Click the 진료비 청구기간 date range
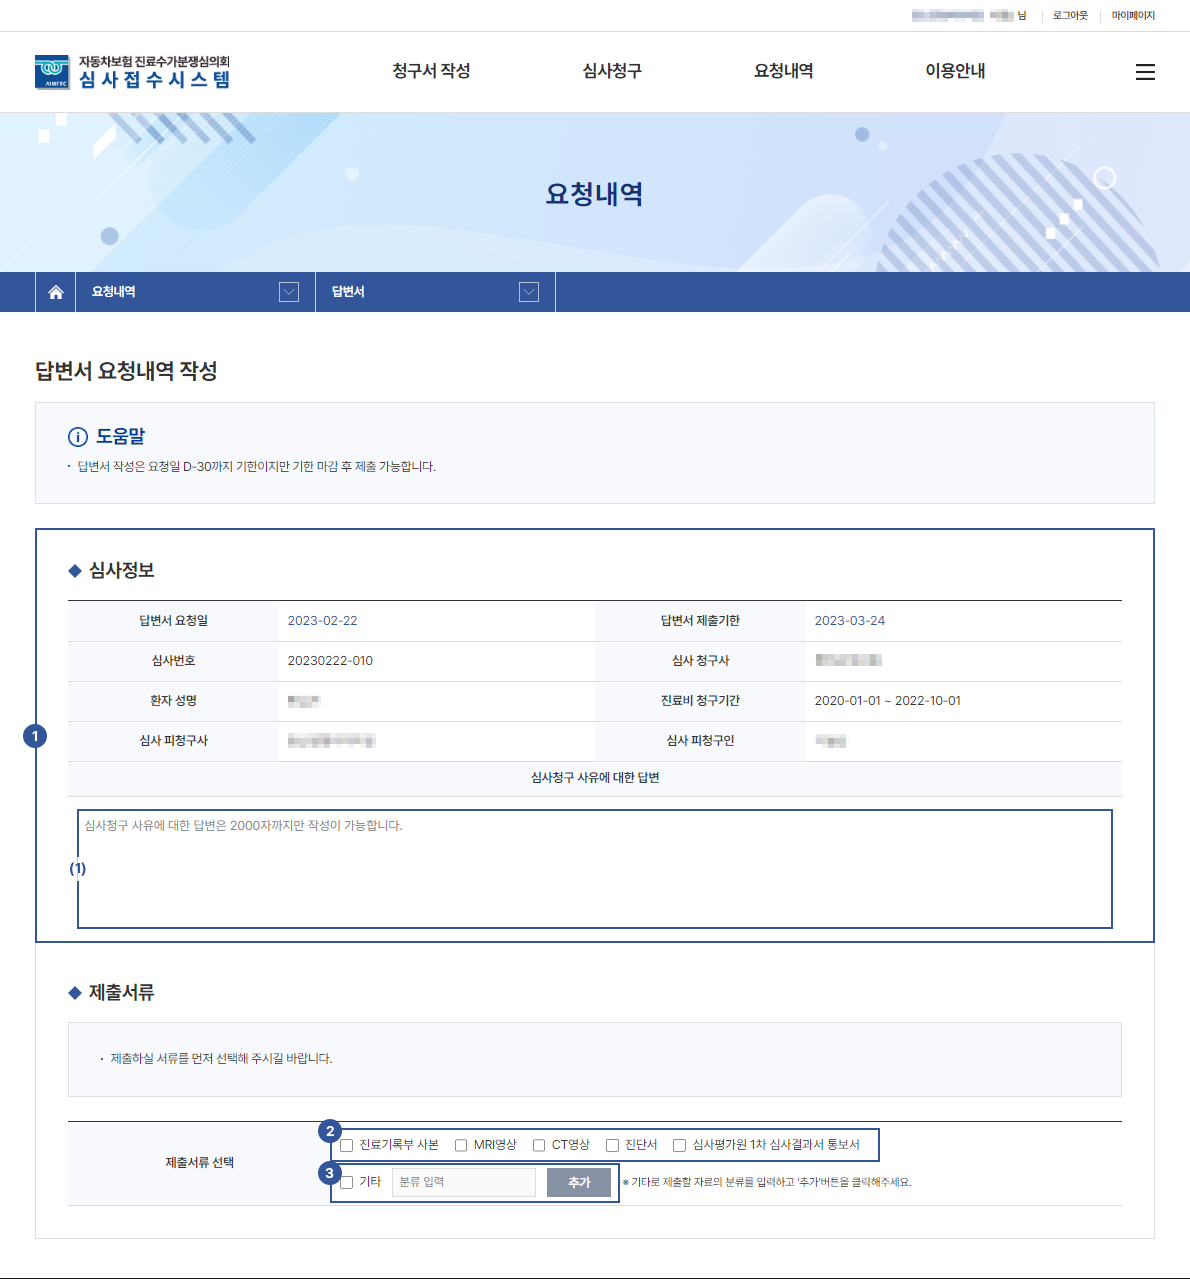The width and height of the screenshot is (1190, 1279). [x=887, y=701]
